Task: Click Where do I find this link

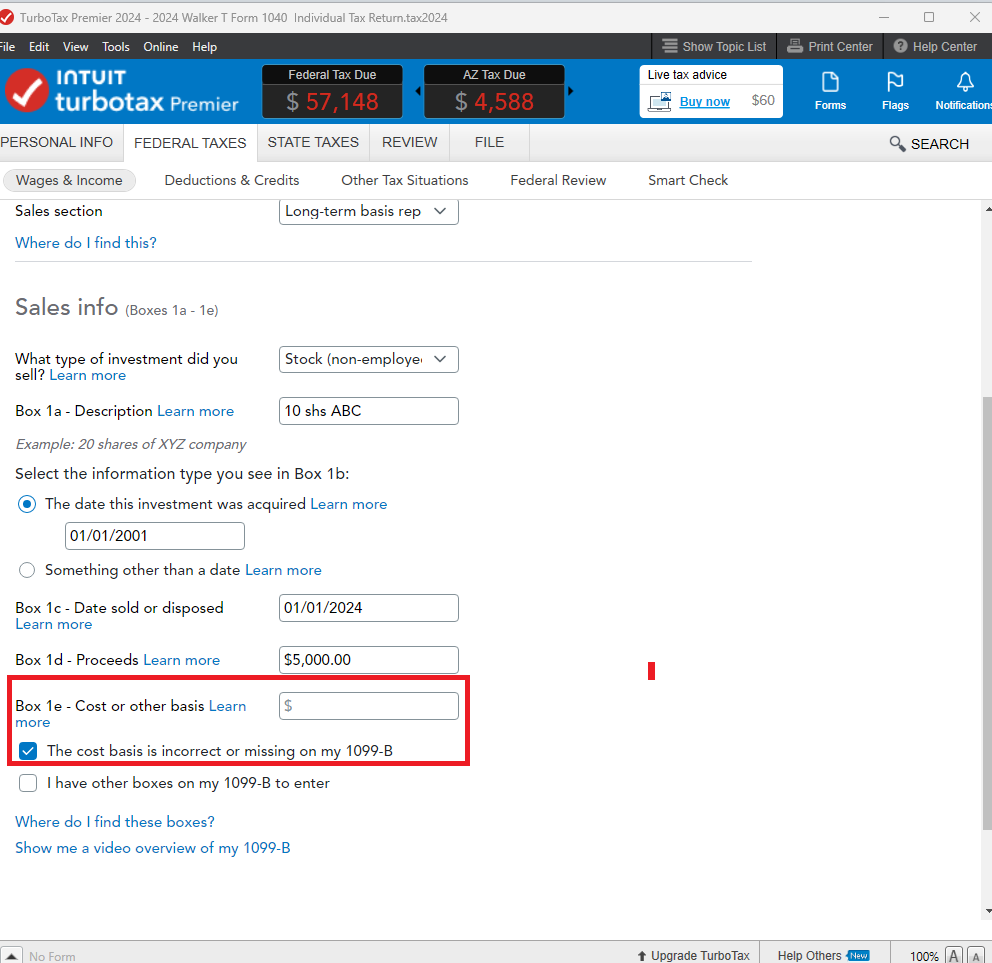Action: click(85, 243)
